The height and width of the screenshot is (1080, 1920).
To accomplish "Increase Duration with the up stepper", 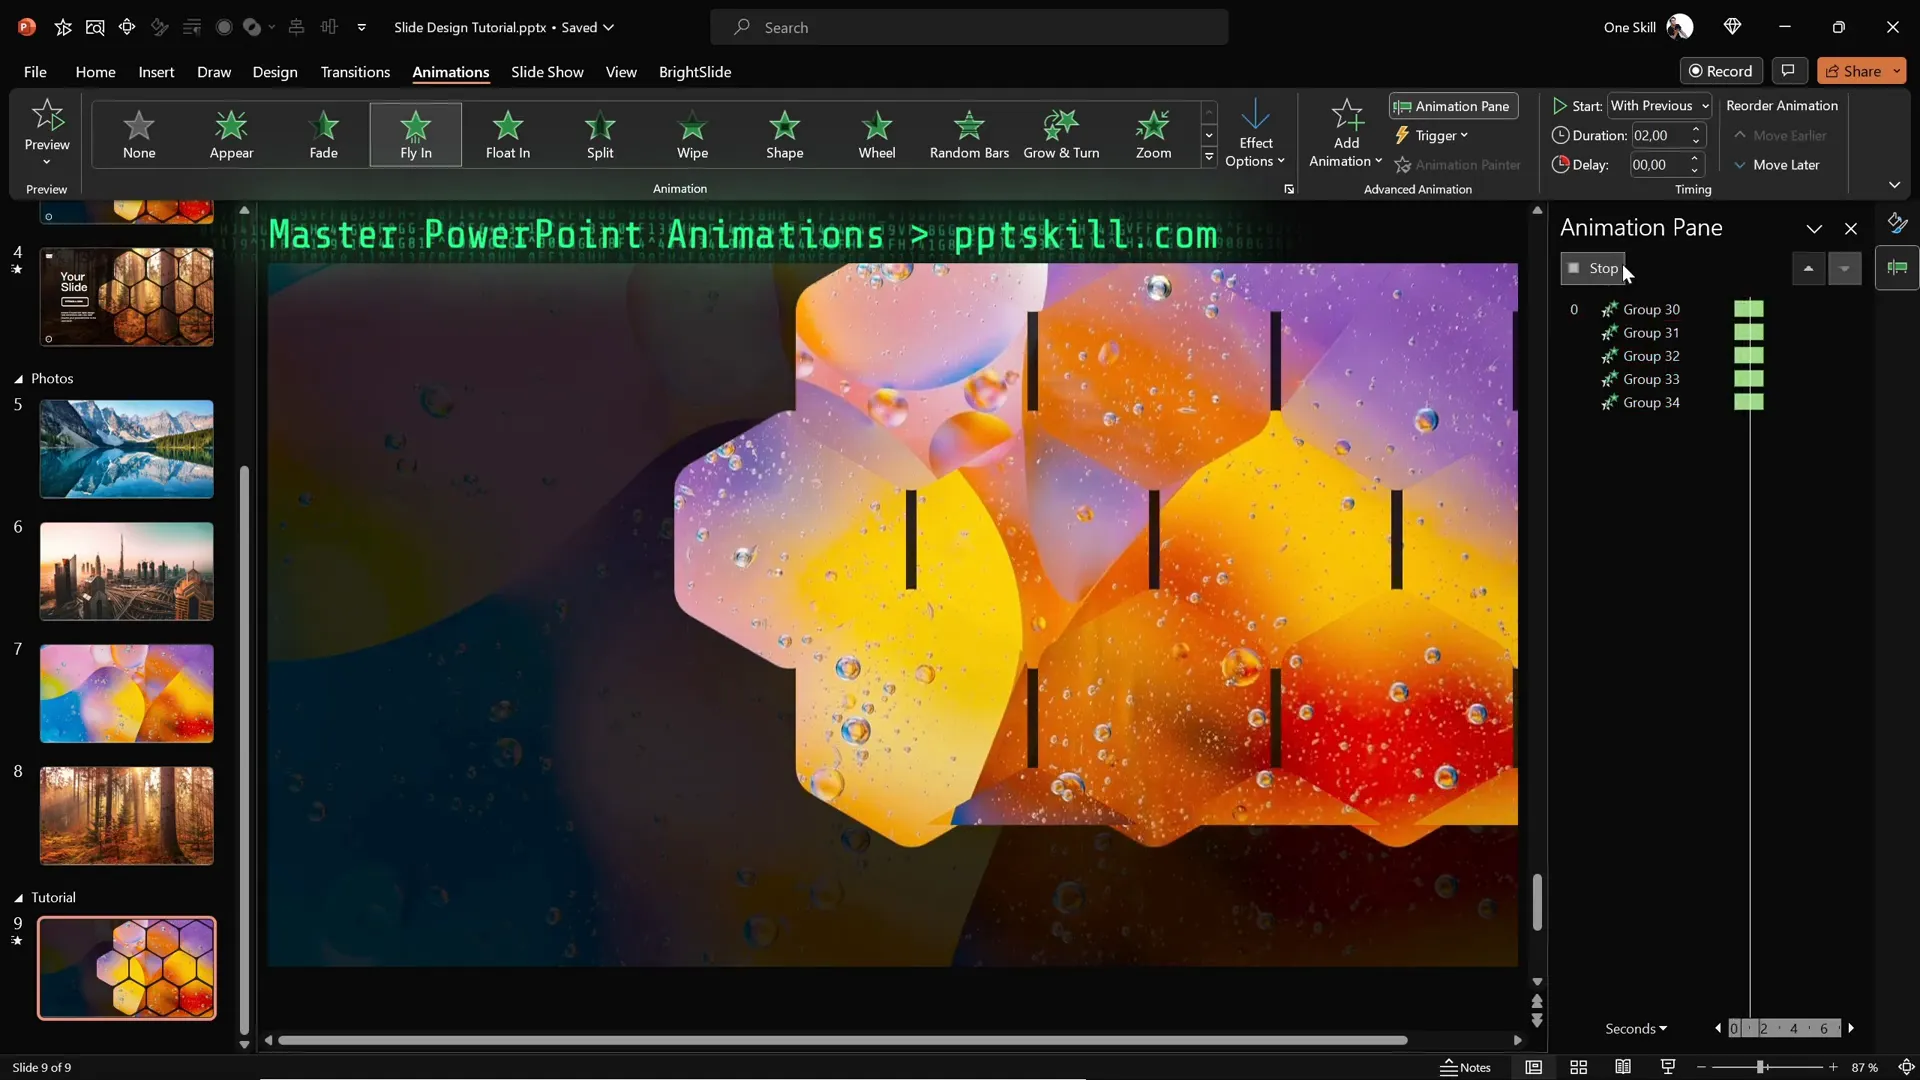I will (1696, 128).
